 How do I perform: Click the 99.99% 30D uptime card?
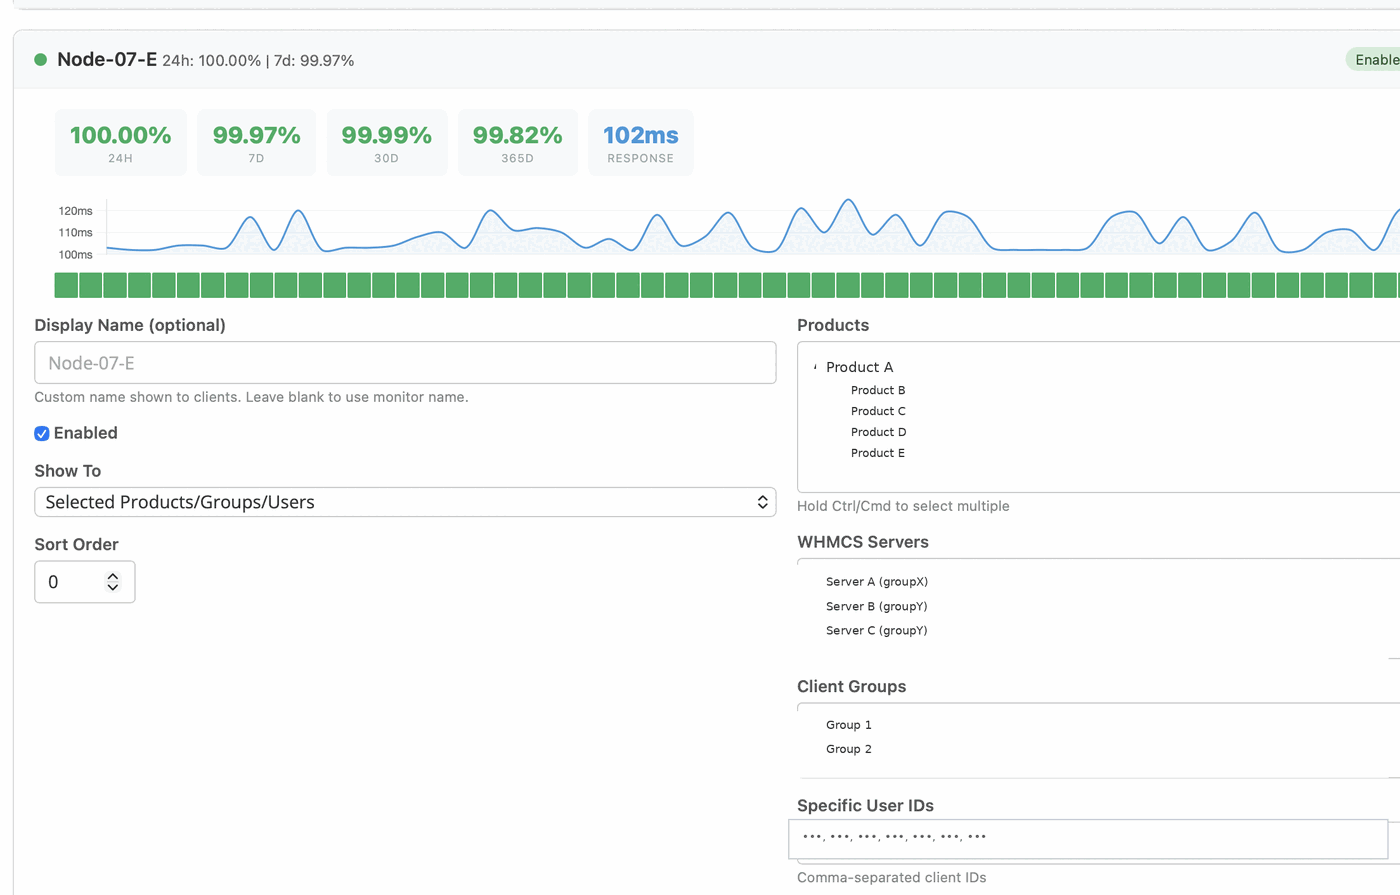(387, 143)
